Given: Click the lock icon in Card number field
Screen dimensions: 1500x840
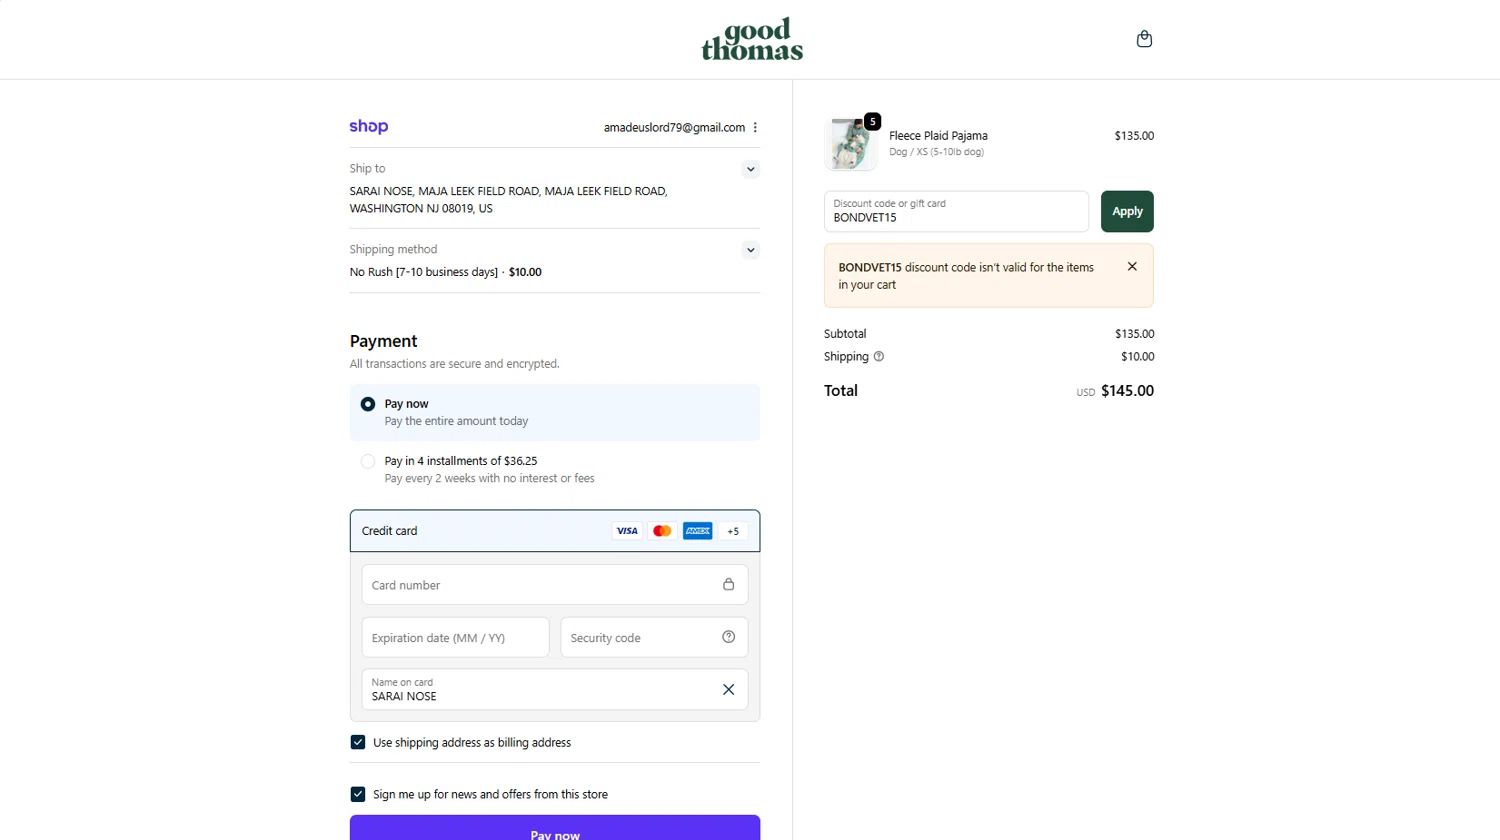Looking at the screenshot, I should 728,584.
